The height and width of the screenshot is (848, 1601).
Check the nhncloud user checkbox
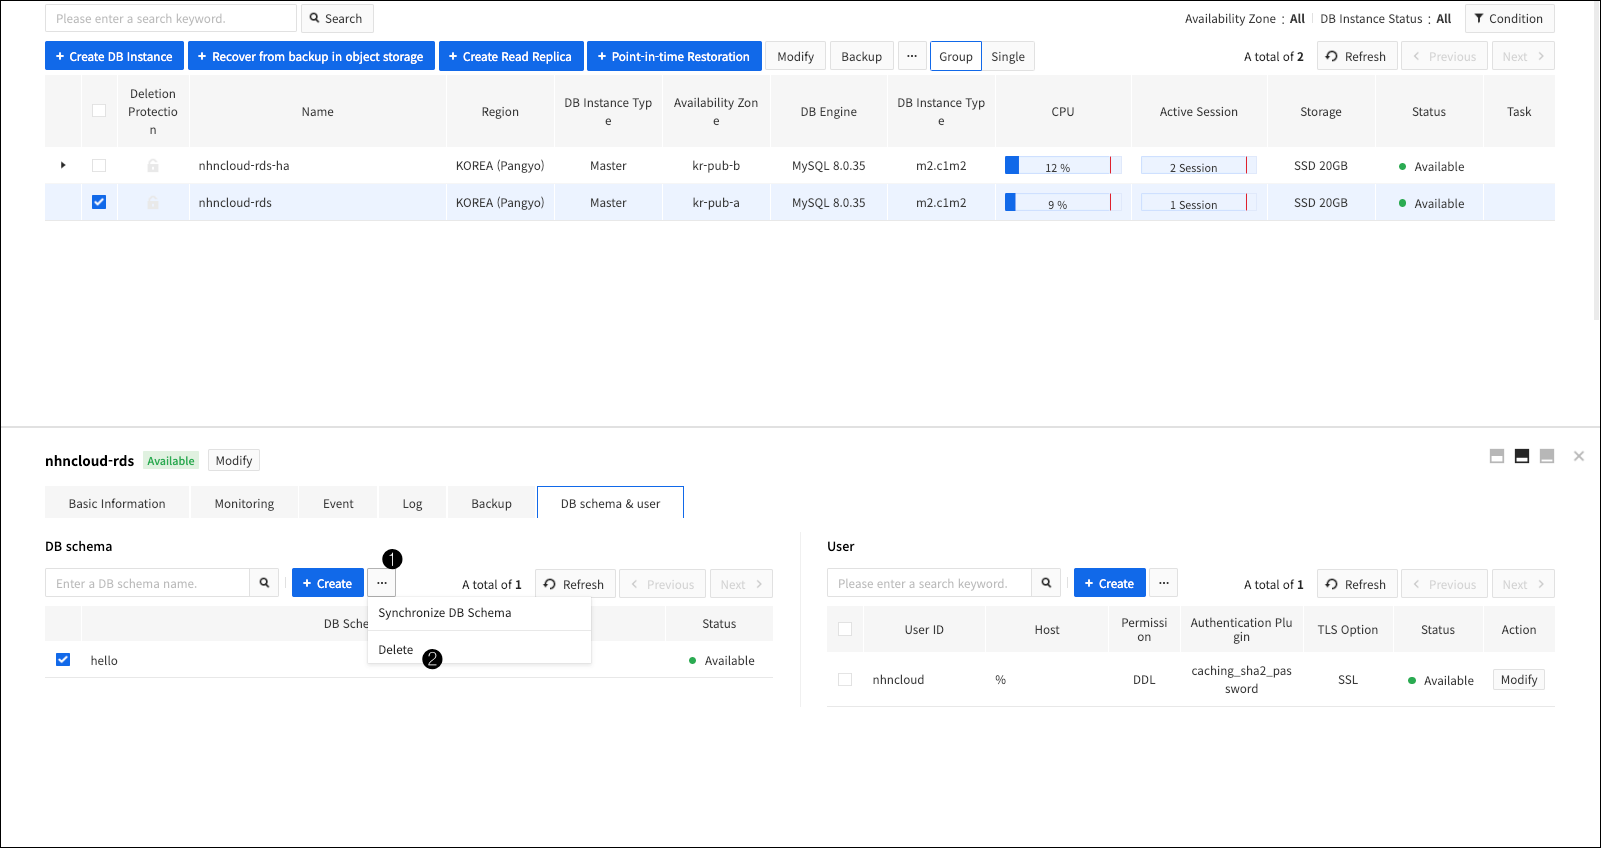pyautogui.click(x=845, y=679)
